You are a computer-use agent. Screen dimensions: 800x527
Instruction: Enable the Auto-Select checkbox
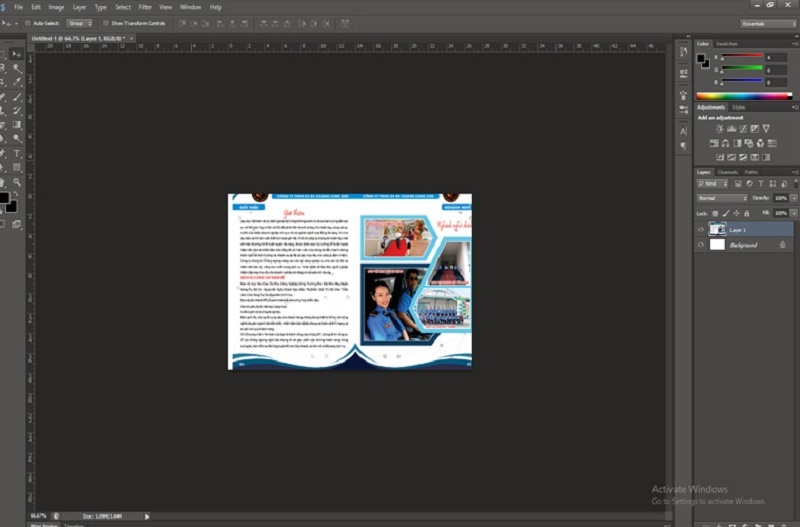pyautogui.click(x=28, y=23)
